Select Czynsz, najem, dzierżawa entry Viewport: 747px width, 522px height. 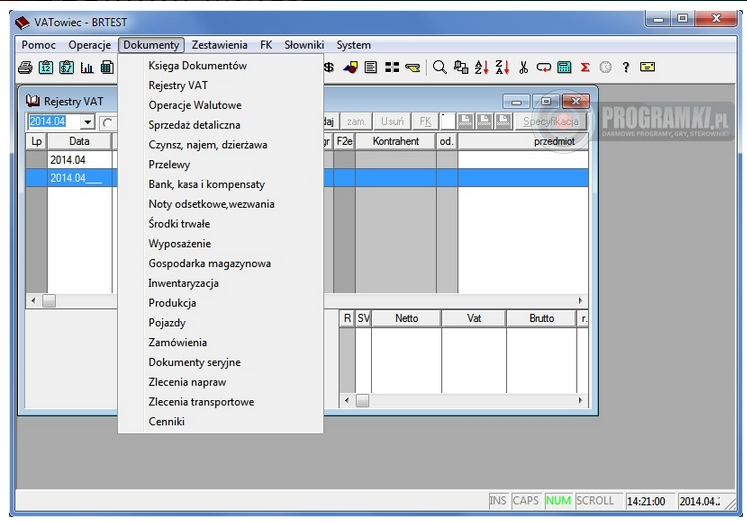click(x=221, y=145)
